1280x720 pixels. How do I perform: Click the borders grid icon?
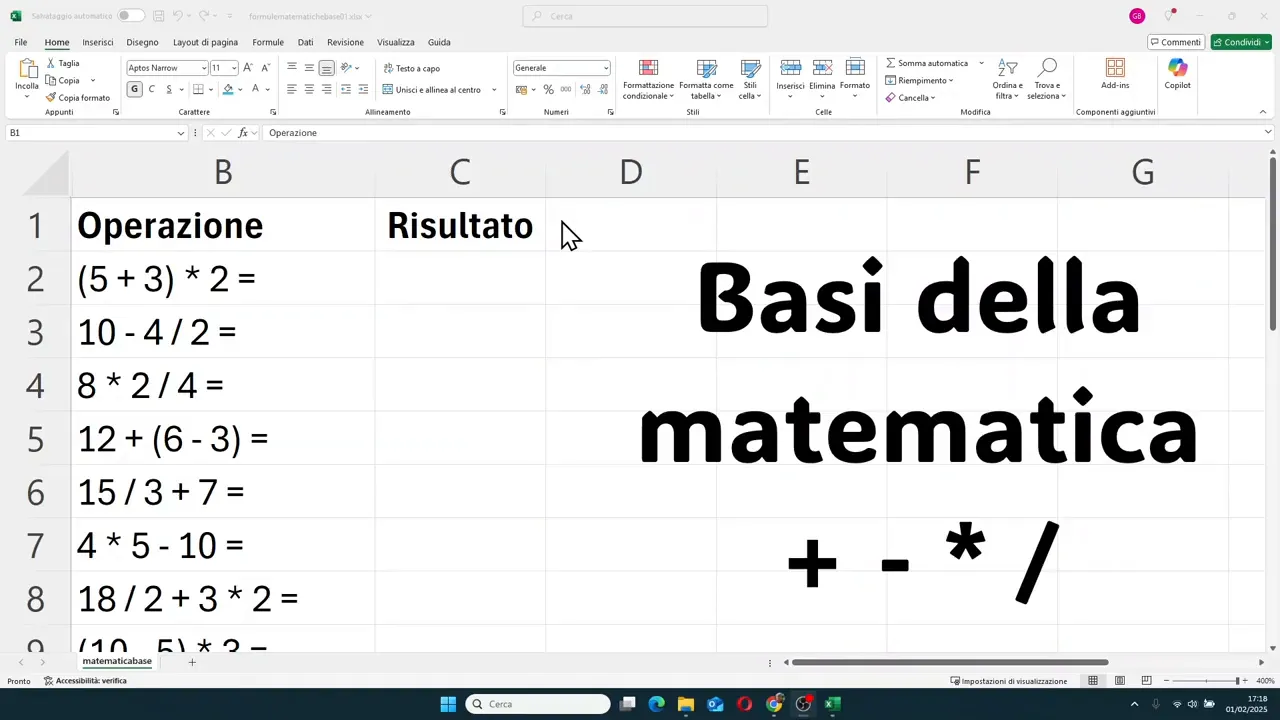tap(198, 89)
